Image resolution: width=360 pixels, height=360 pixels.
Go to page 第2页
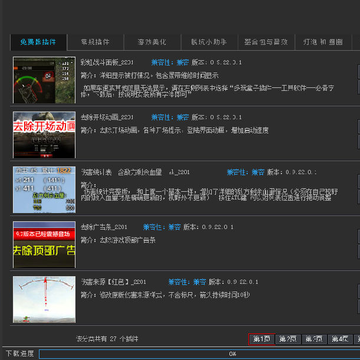click(x=288, y=339)
